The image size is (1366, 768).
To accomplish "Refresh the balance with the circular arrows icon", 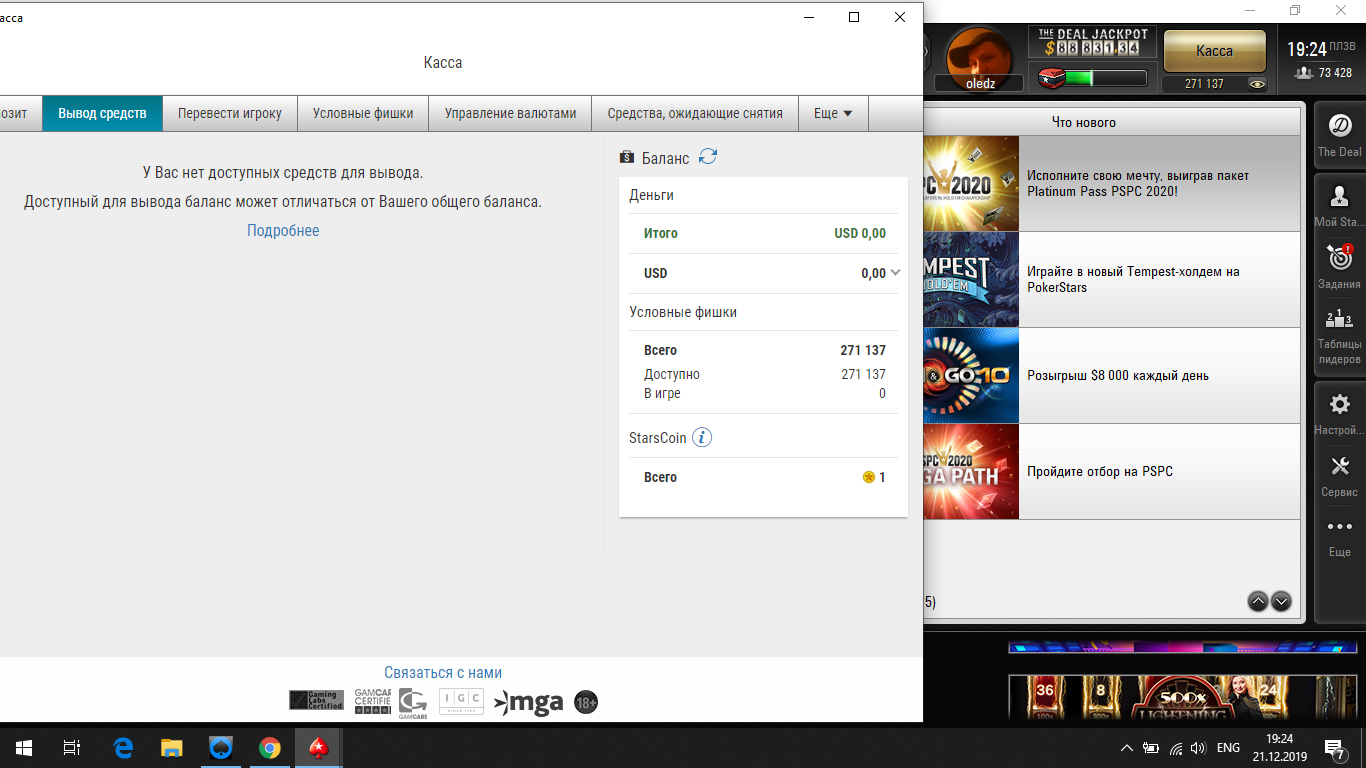I will pyautogui.click(x=708, y=157).
